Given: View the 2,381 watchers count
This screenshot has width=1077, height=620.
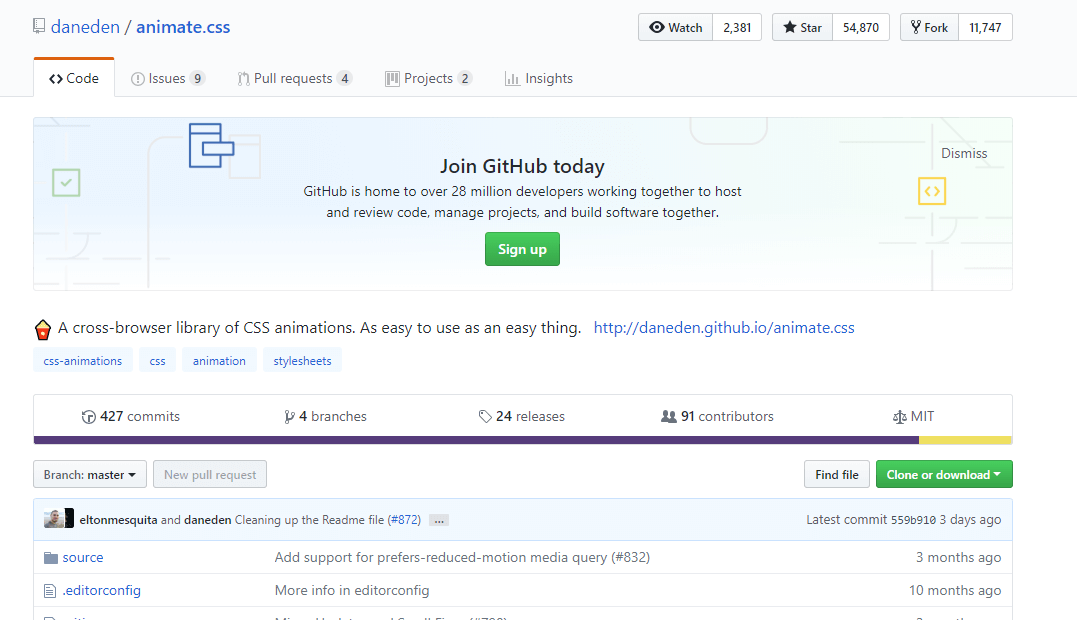Looking at the screenshot, I should click(737, 27).
